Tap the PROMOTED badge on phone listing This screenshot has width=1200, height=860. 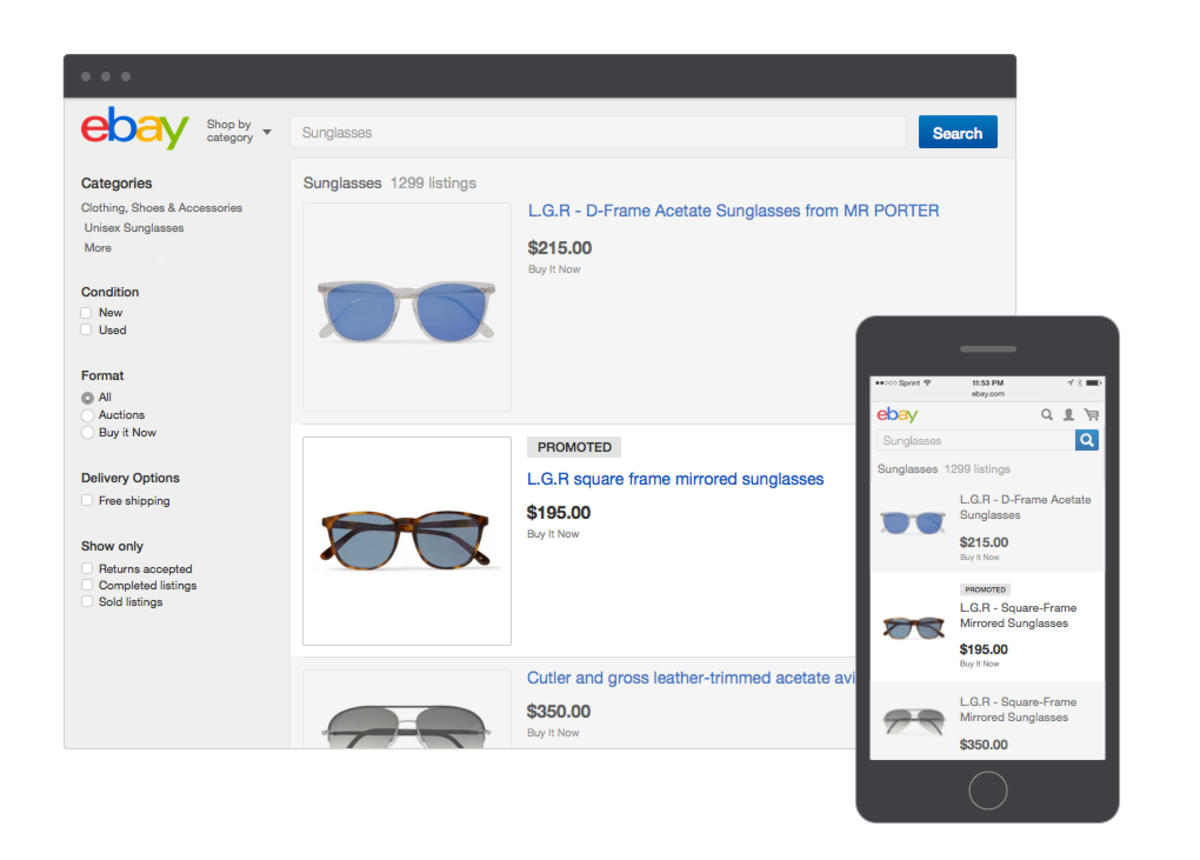coord(985,590)
